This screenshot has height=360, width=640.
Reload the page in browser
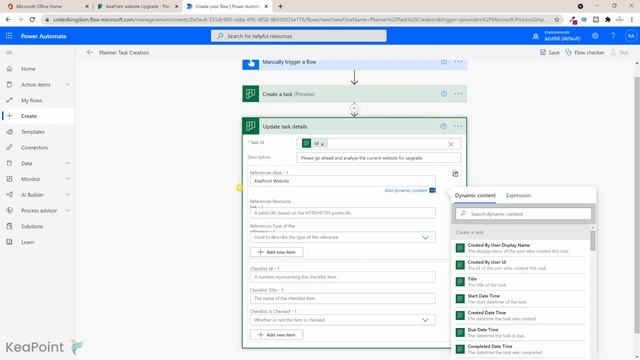(x=32, y=20)
